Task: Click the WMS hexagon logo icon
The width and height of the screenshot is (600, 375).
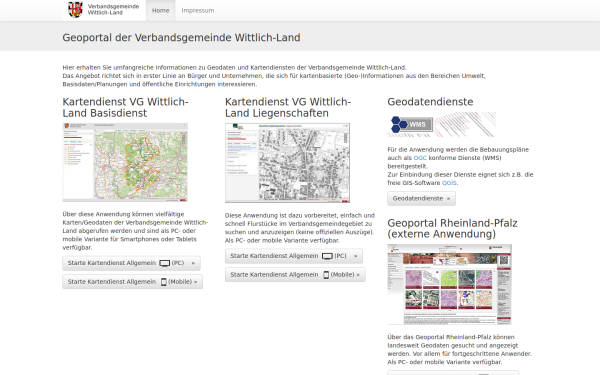Action: click(x=399, y=124)
